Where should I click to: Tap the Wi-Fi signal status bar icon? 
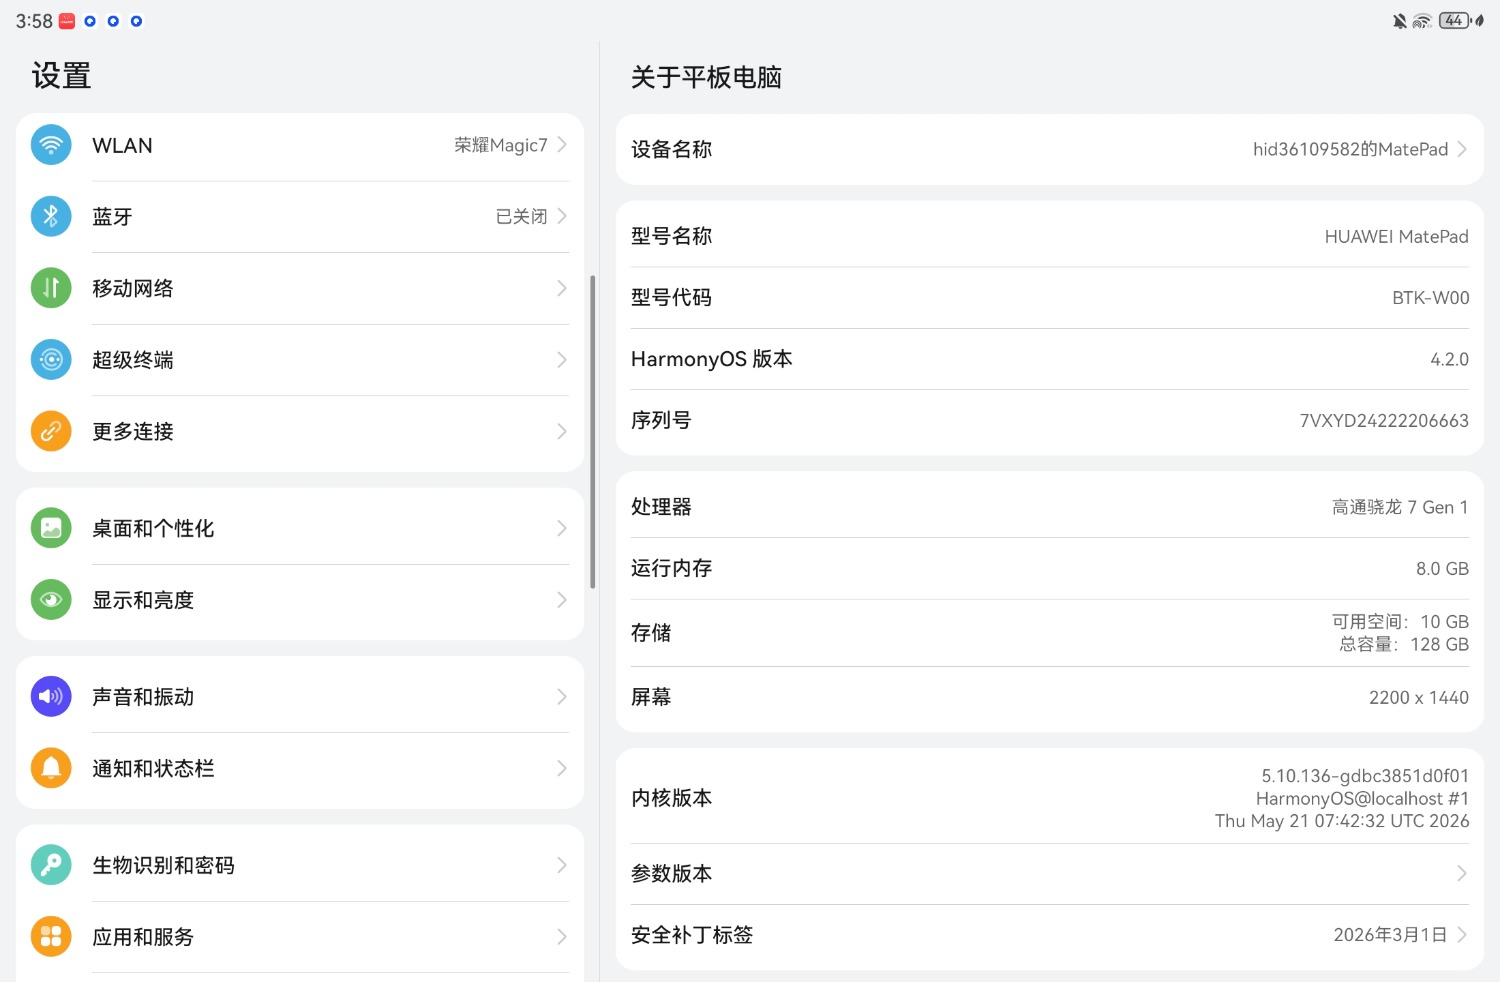coord(1422,21)
